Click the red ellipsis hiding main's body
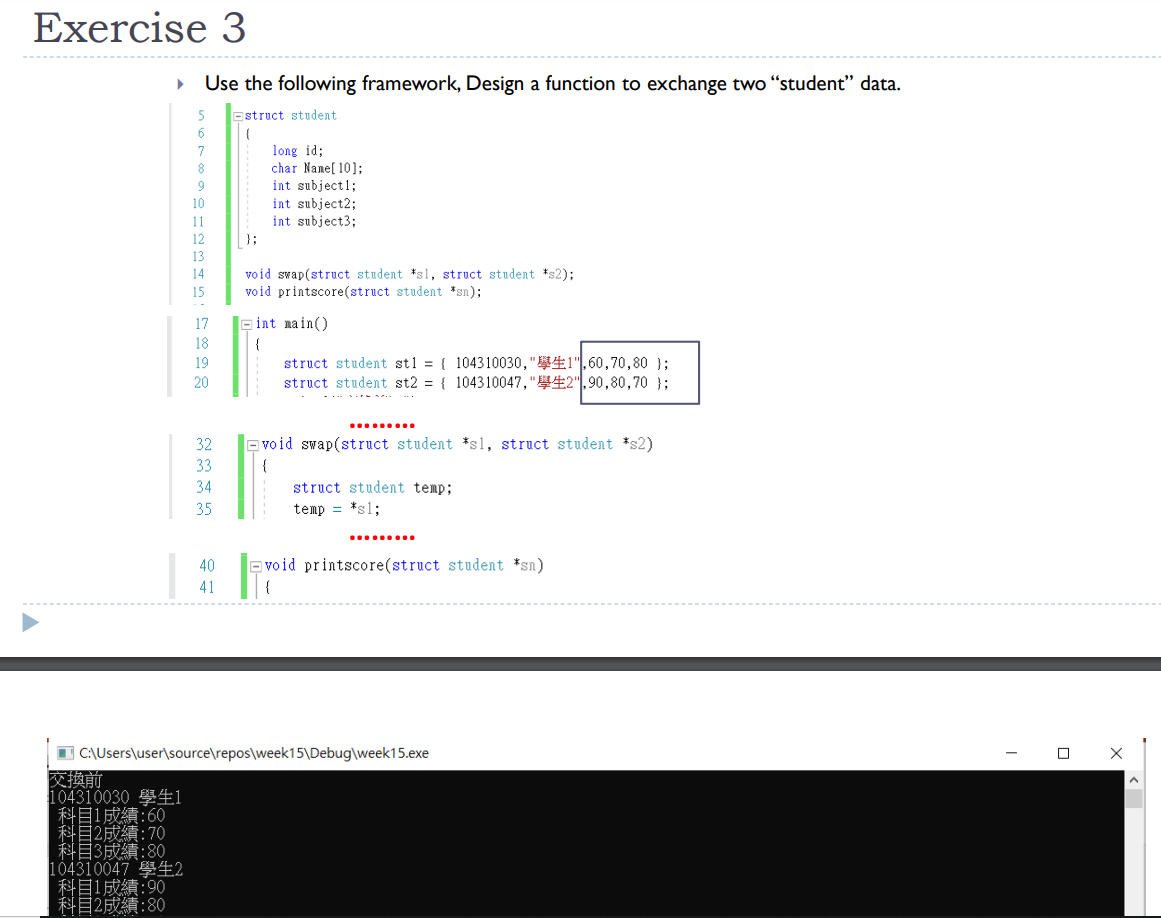 (382, 424)
